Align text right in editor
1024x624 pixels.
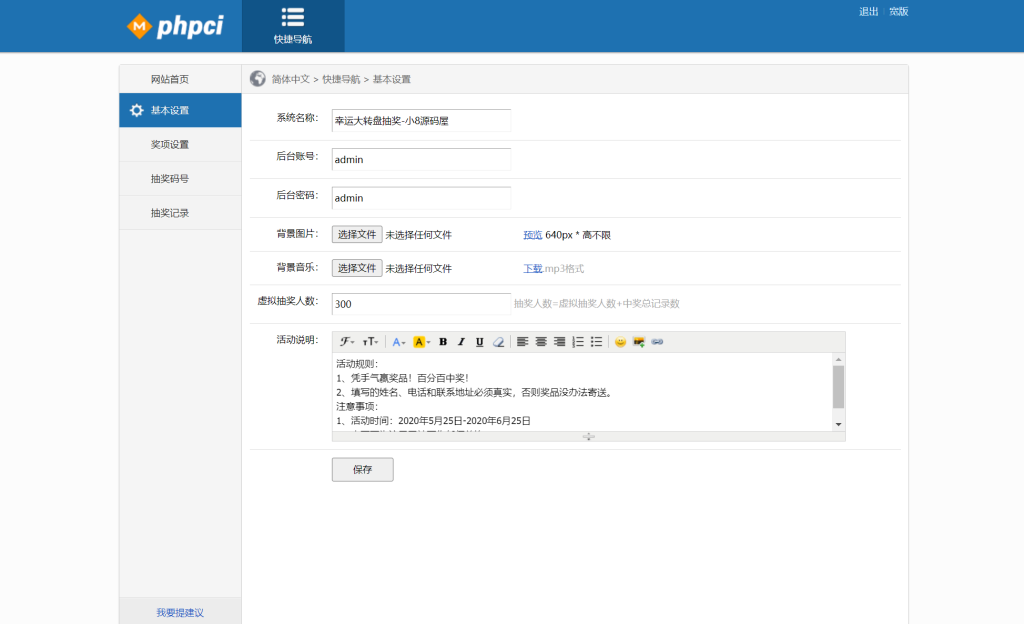(559, 342)
